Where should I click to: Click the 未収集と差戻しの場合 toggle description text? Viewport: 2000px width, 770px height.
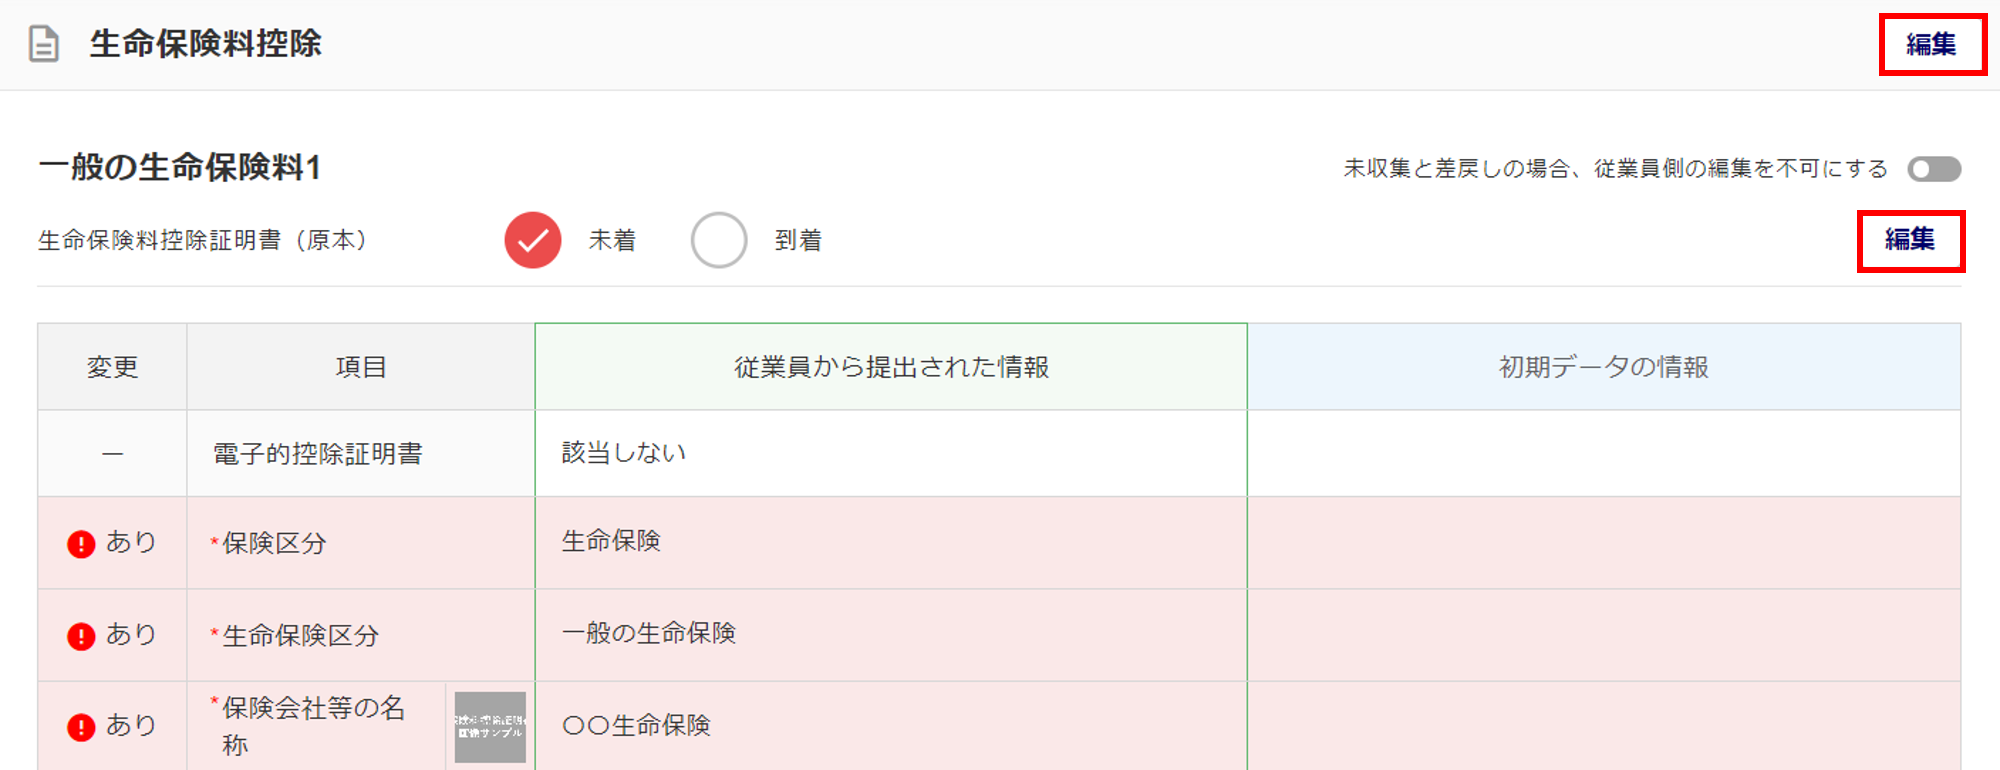point(1615,169)
